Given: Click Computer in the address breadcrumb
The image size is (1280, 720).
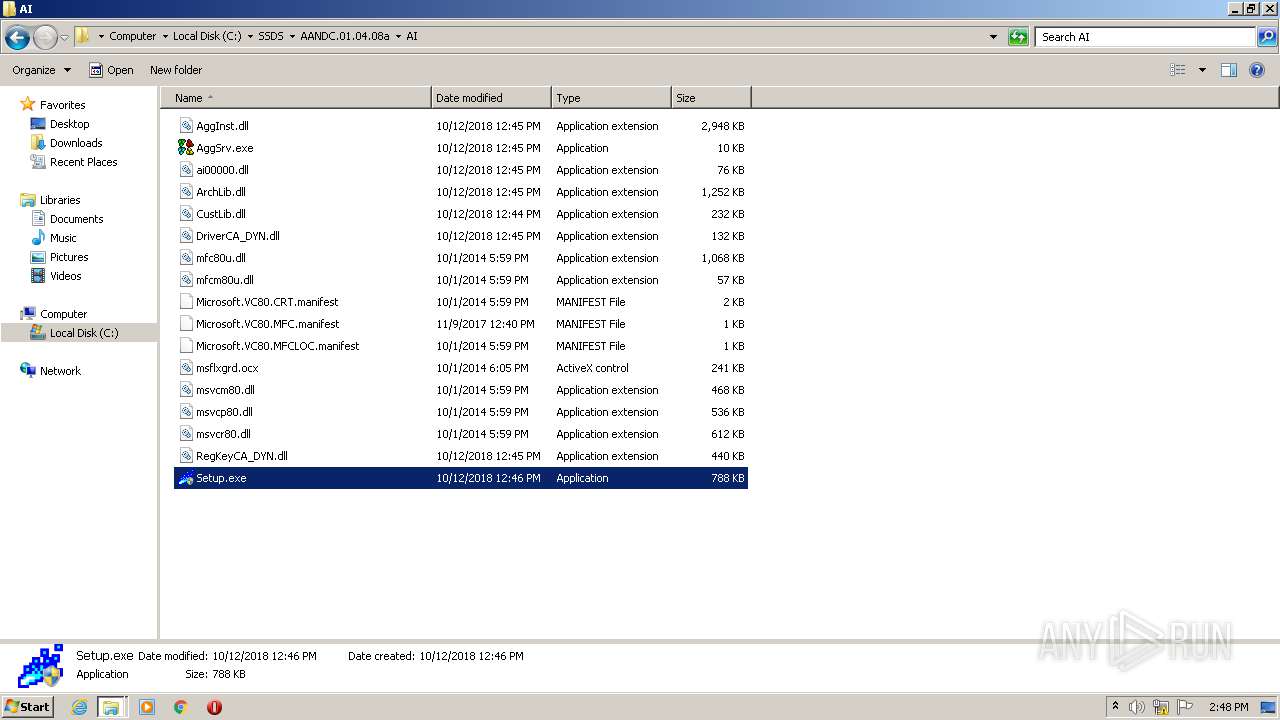Looking at the screenshot, I should point(132,36).
